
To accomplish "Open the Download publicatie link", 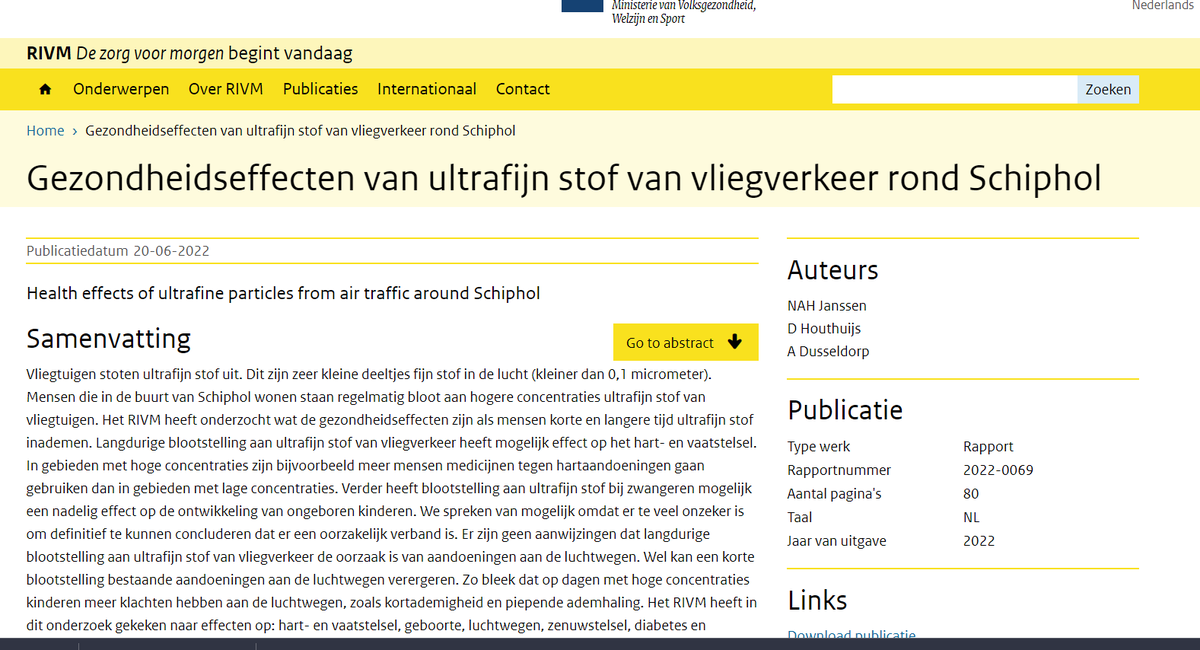I will point(851,636).
